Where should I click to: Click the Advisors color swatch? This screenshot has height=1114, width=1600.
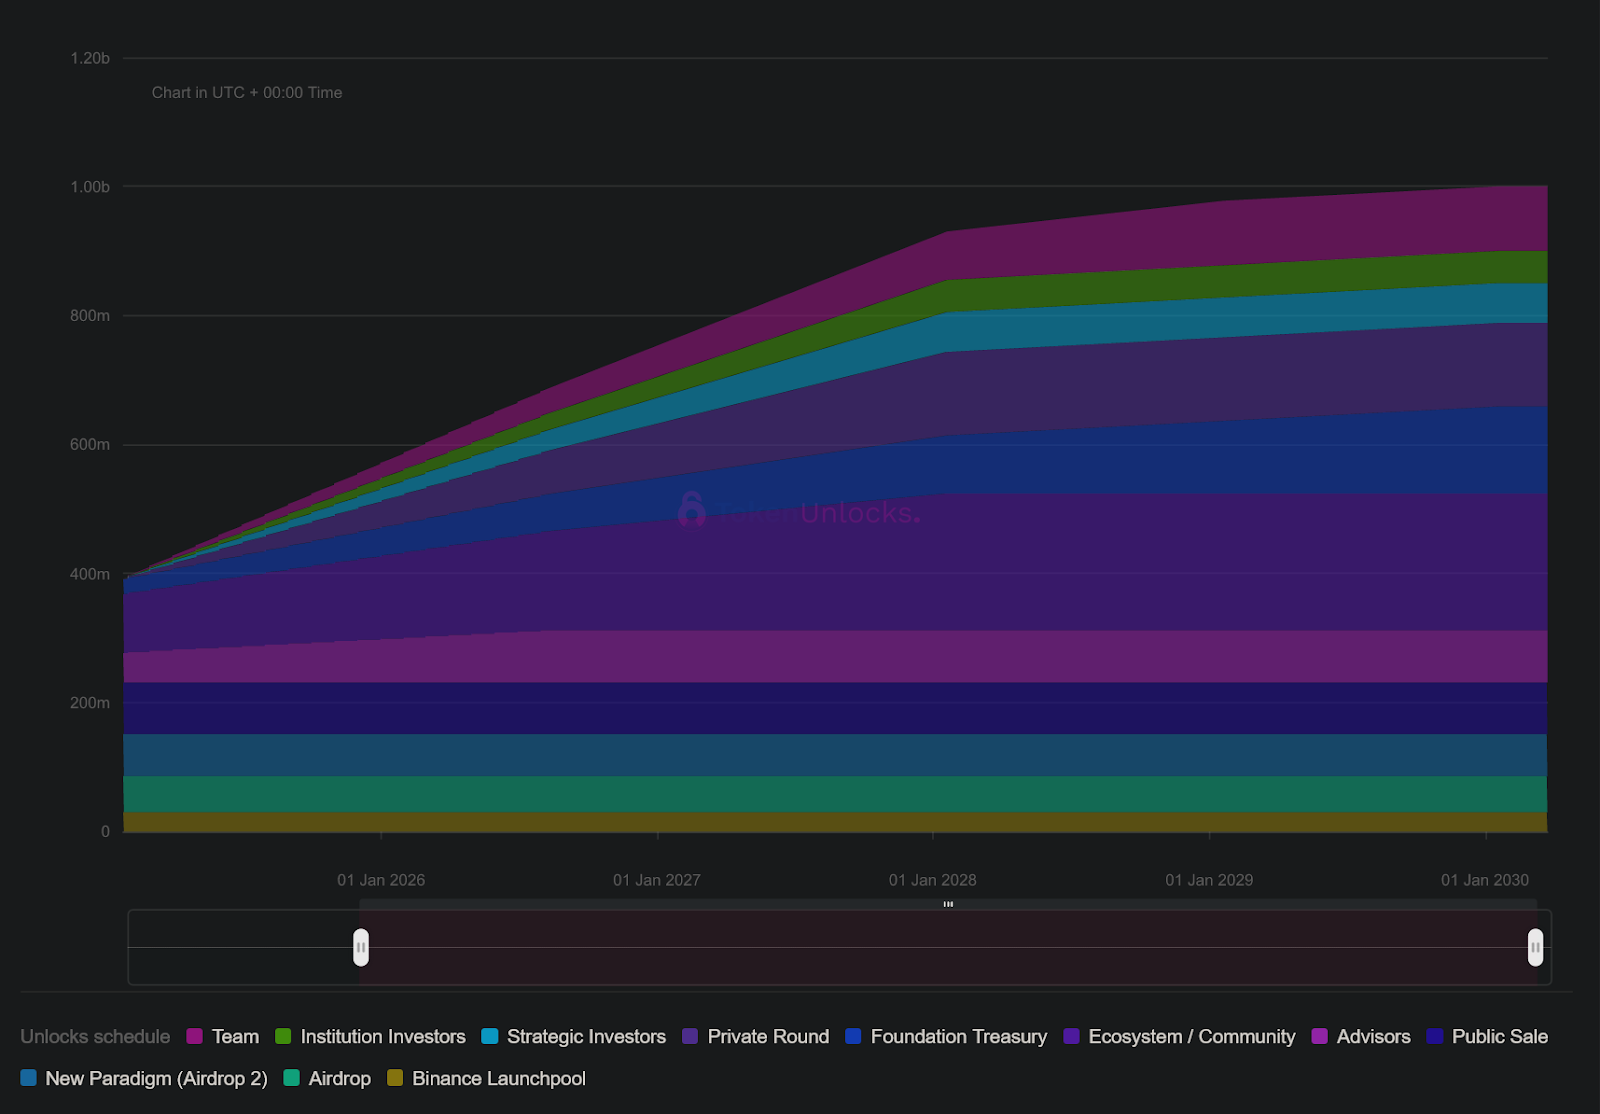tap(1320, 1037)
